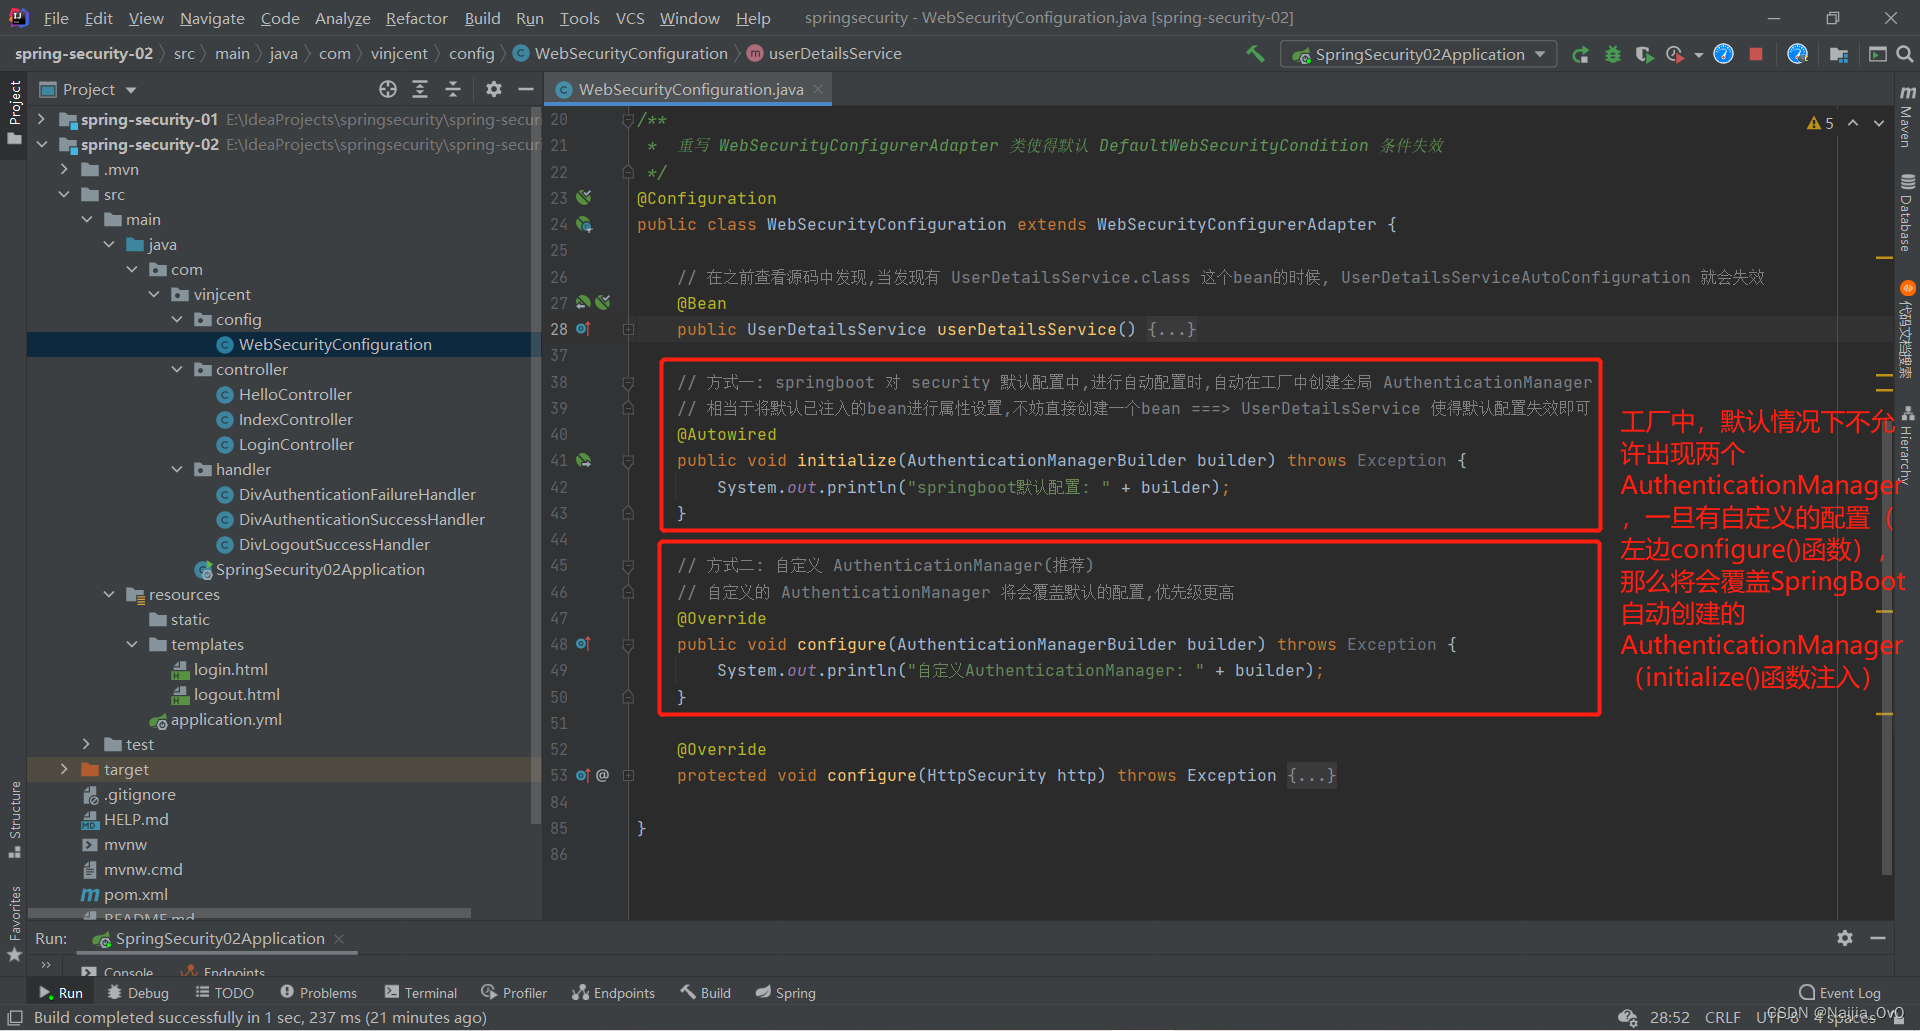Click the Run button in bottom toolbar
The width and height of the screenshot is (1920, 1031).
pyautogui.click(x=60, y=992)
